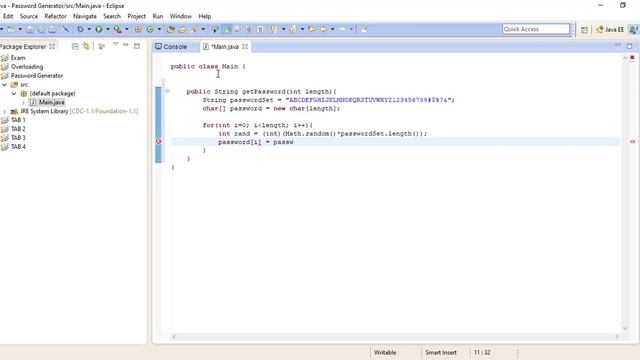
Task: Run the program with the green Run button
Action: point(99,29)
